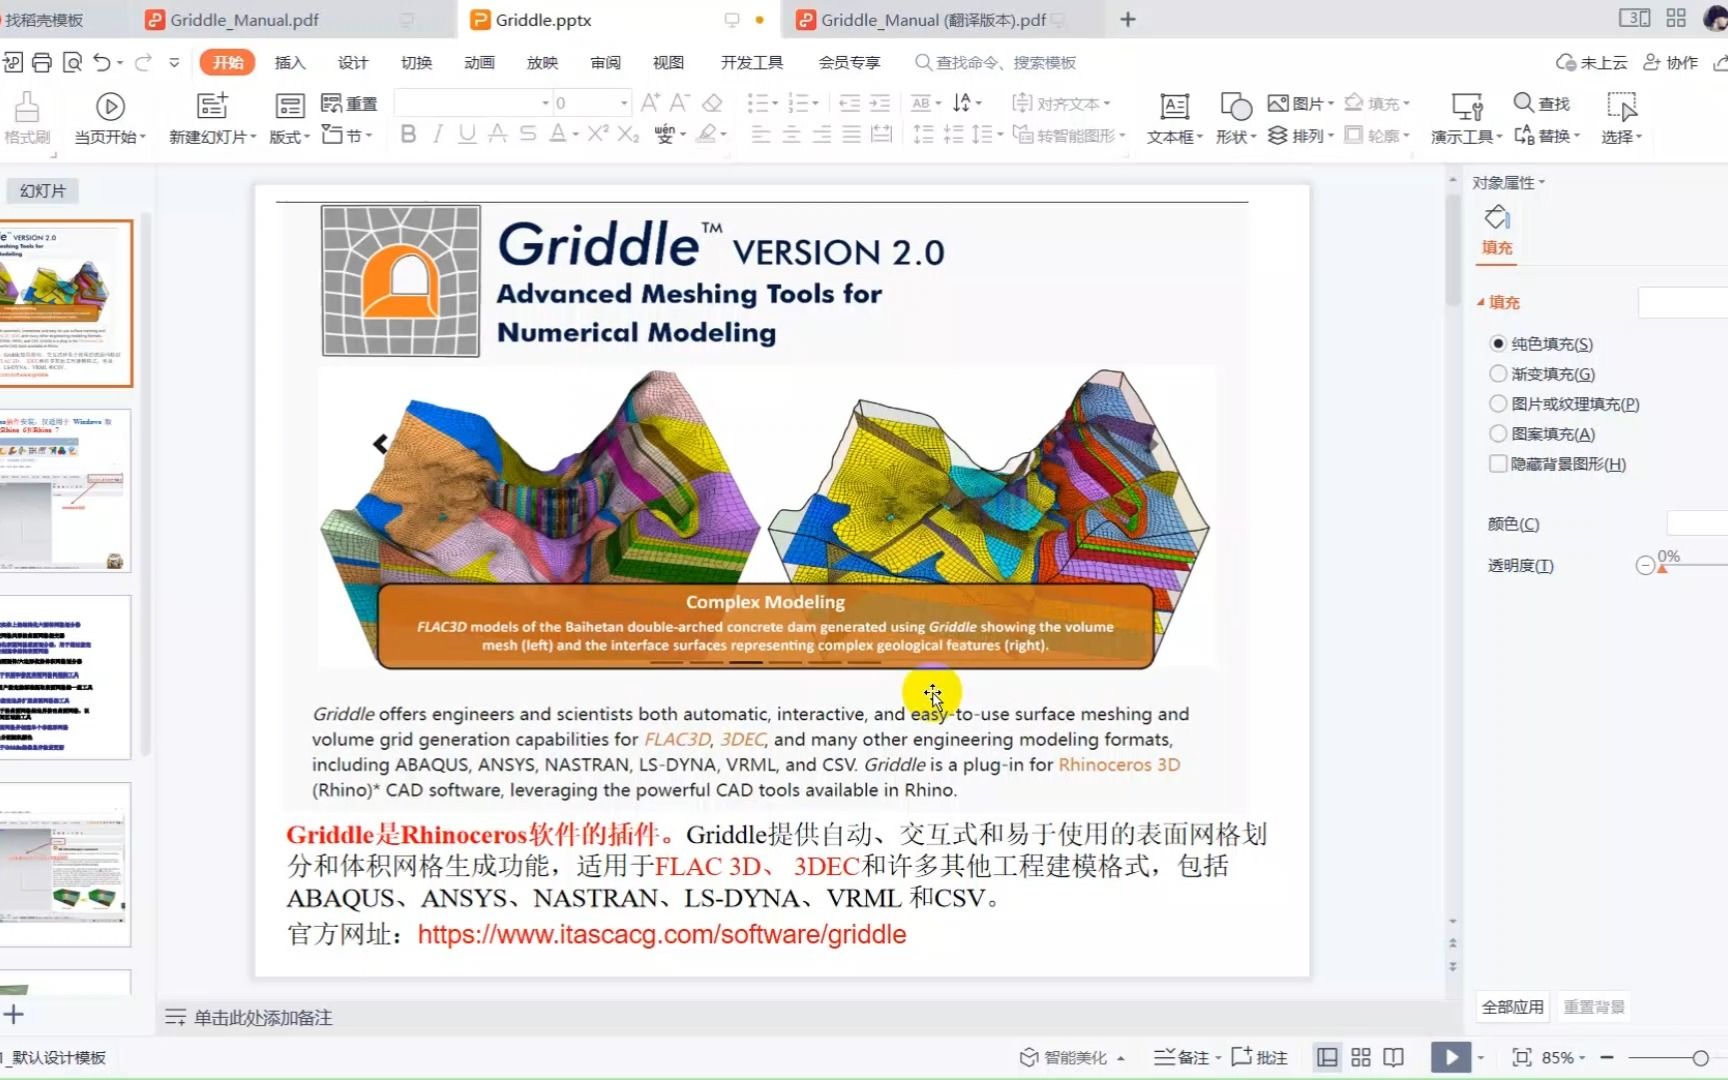Open the itascacg.com griddle hyperlink
Image resolution: width=1728 pixels, height=1080 pixels.
click(x=662, y=934)
